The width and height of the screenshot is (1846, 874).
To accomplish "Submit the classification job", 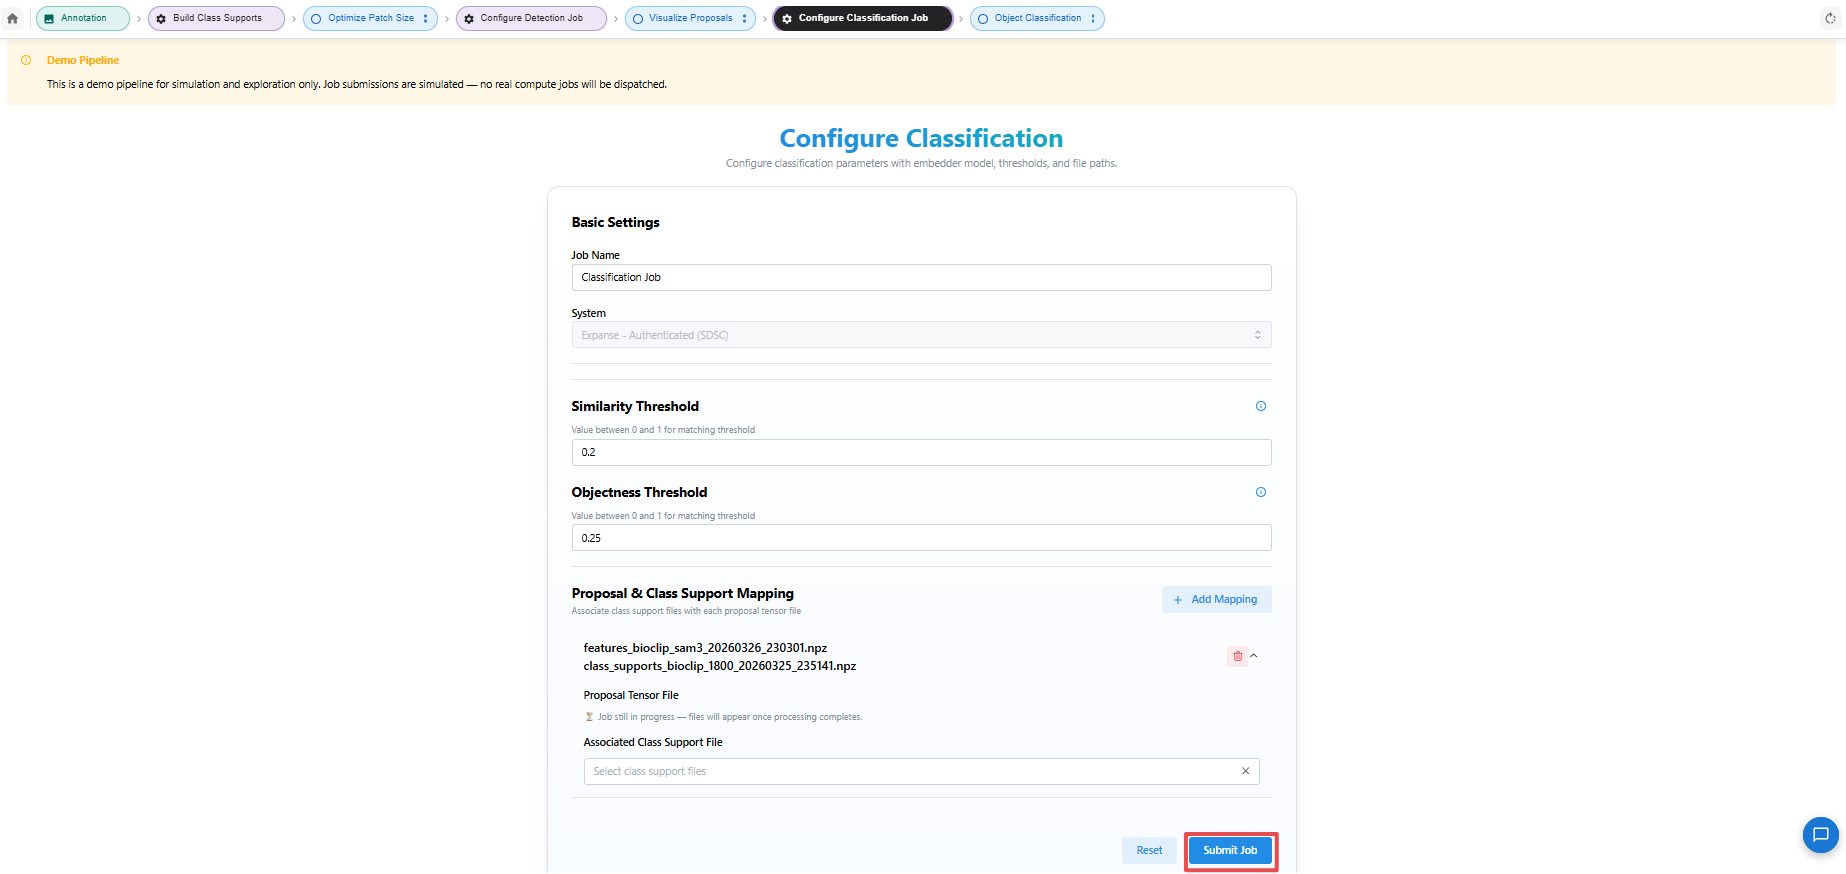I will (1230, 850).
